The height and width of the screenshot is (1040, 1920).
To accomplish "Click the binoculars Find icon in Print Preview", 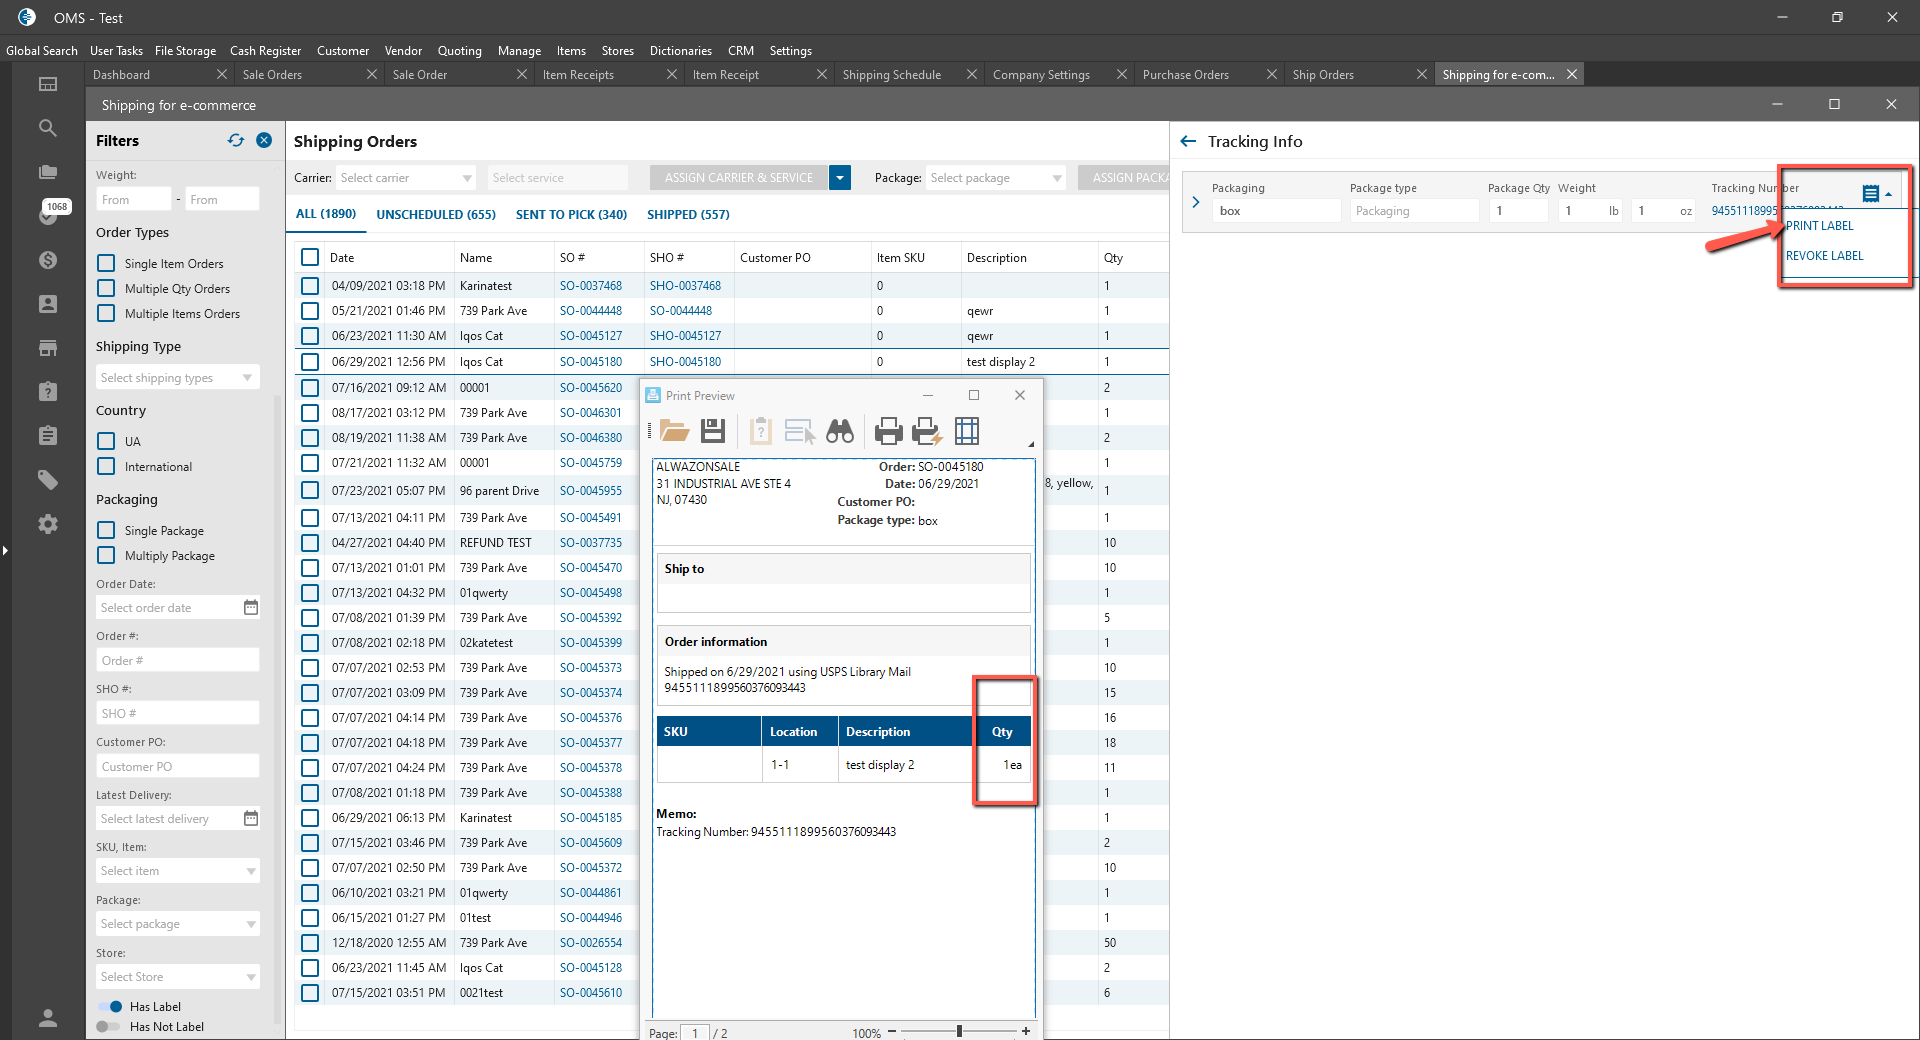I will 840,431.
